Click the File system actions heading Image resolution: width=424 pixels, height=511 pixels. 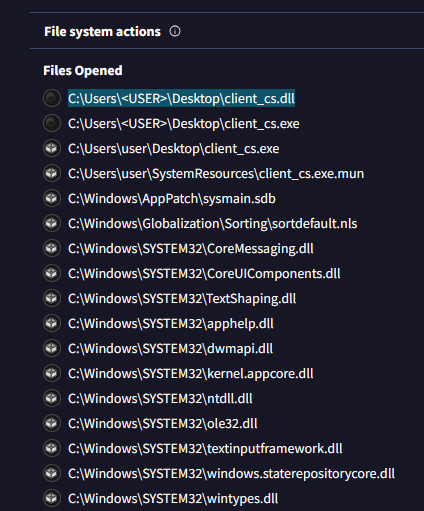tap(102, 32)
